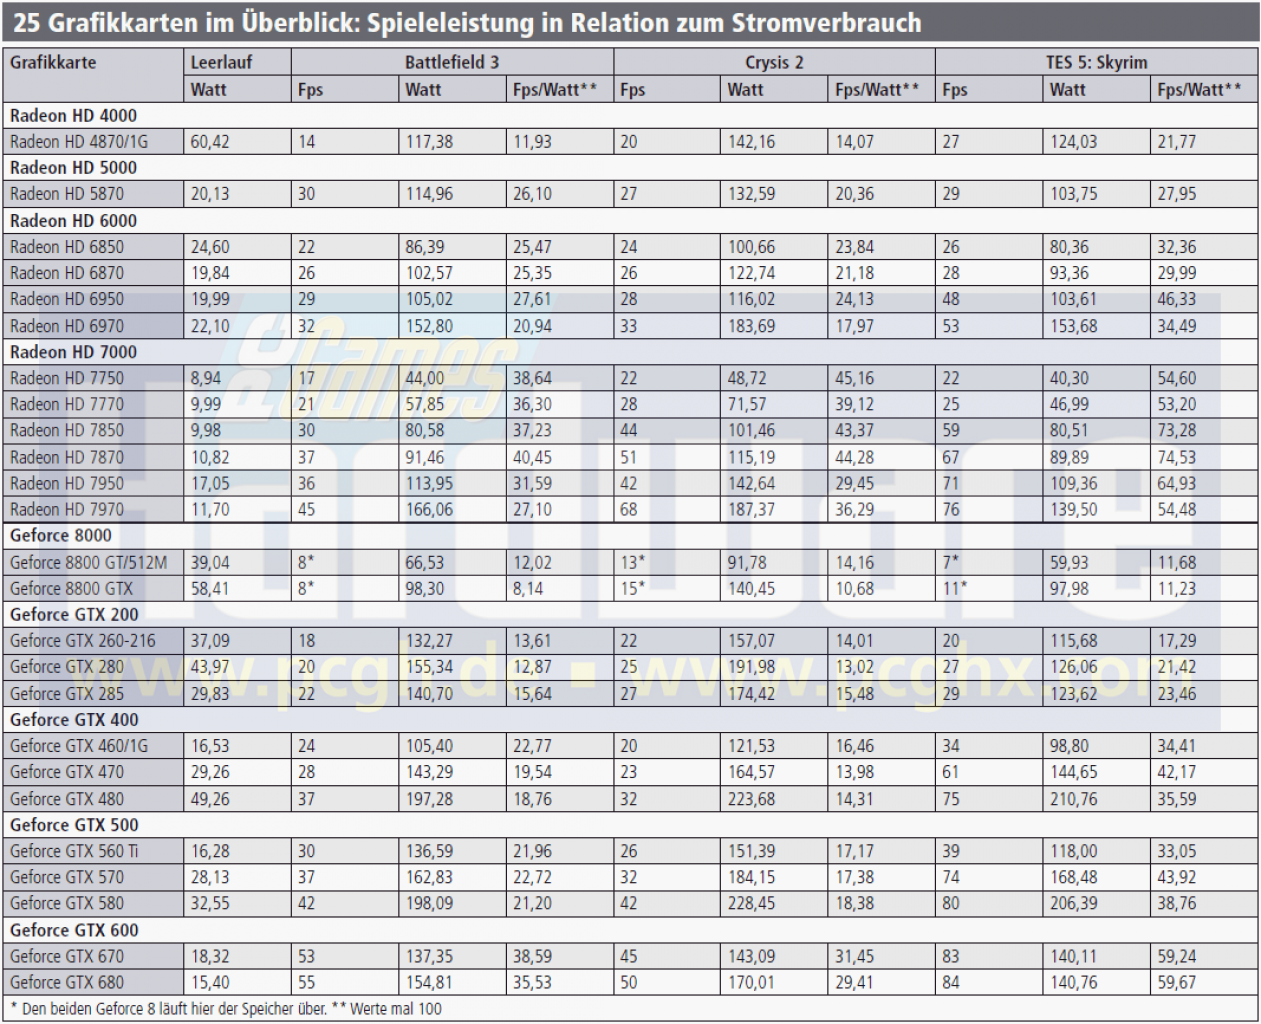1261x1024 pixels.
Task: Select Skyrim Fps/Watt value '74,53'
Action: point(1177,457)
